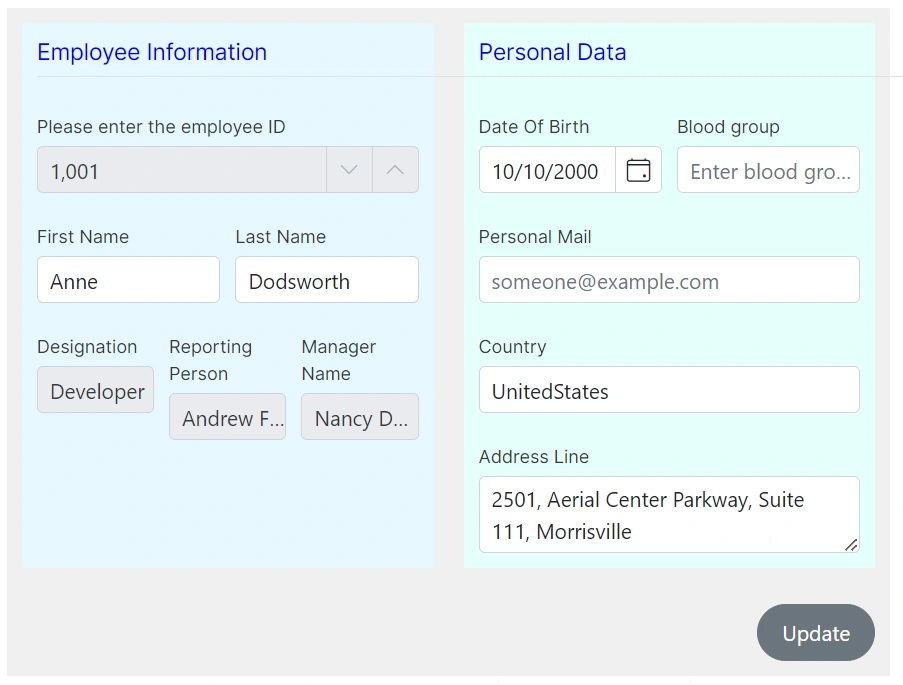Click the 'Please enter the employee ID' label
Viewport: 903px width, 685px height.
point(161,127)
